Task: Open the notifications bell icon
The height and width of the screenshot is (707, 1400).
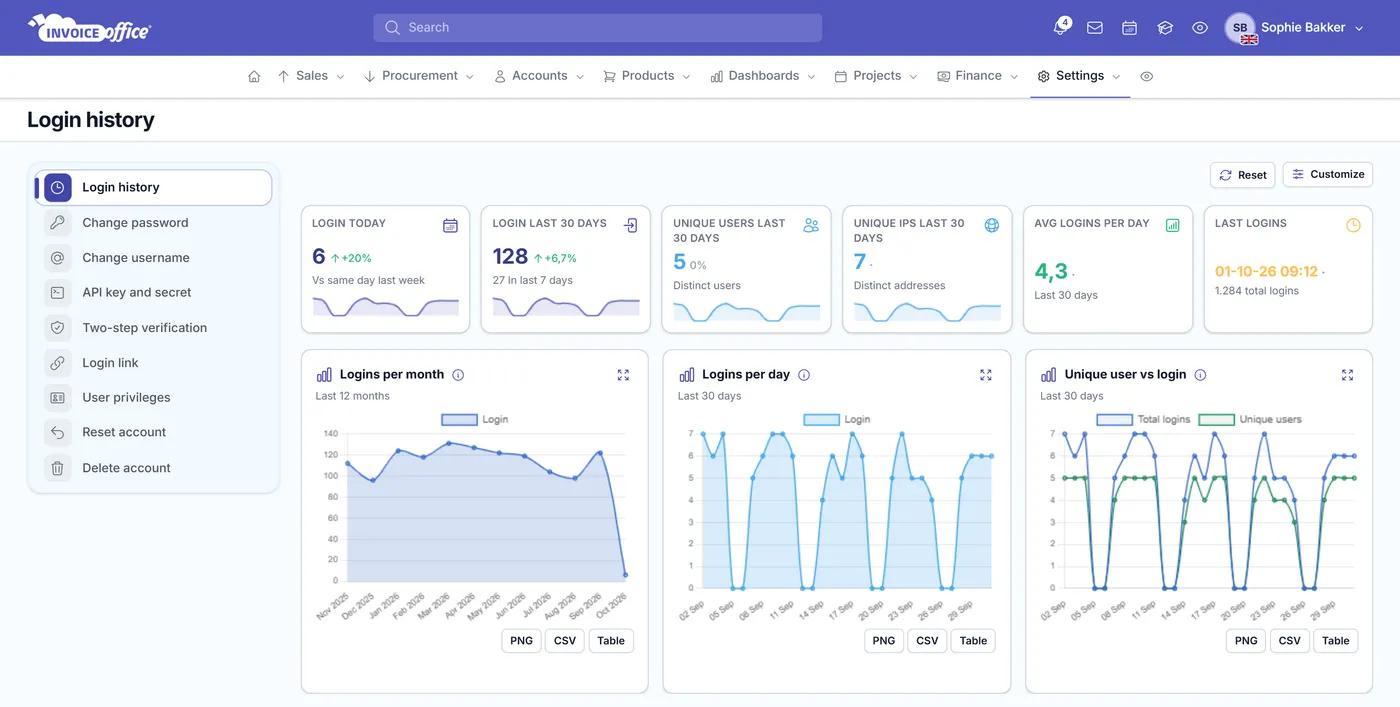Action: point(1060,28)
